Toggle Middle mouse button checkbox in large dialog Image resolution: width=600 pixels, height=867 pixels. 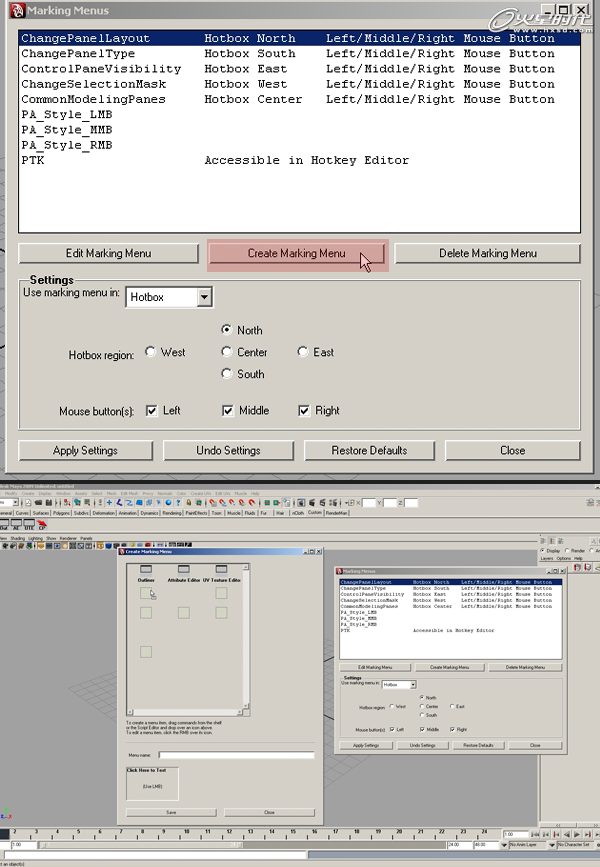[x=228, y=411]
